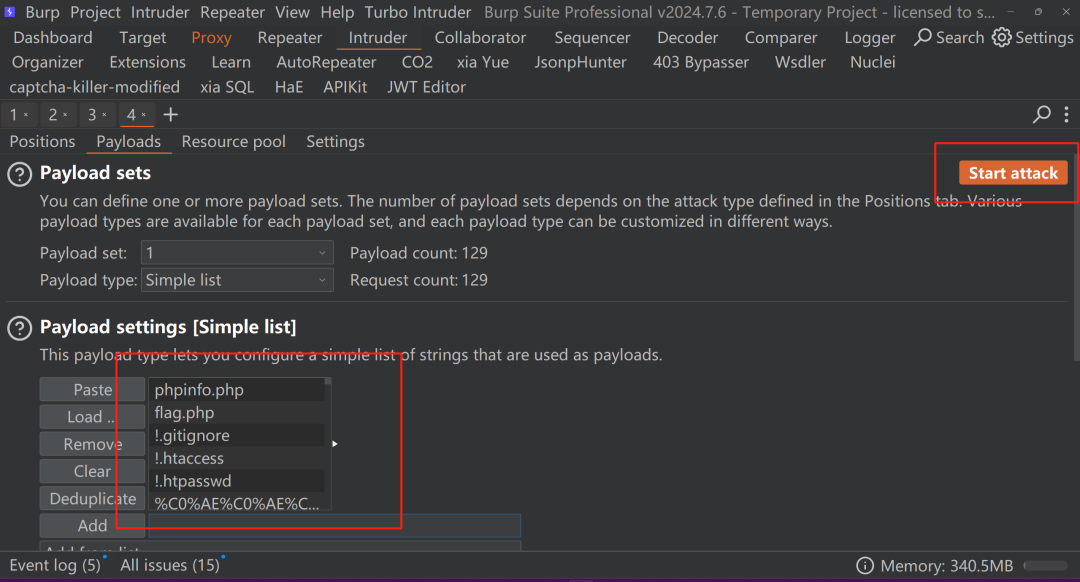Click the Burp Suite logo icon
Viewport: 1080px width, 582px height.
pos(10,12)
